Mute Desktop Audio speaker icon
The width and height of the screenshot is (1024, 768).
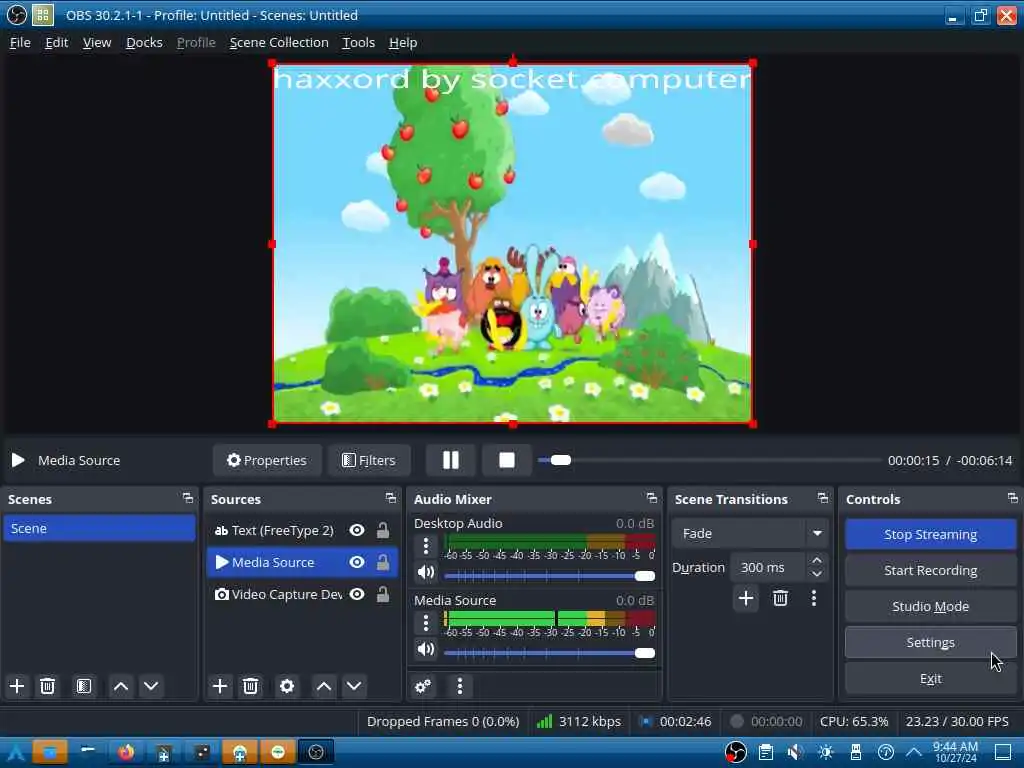pyautogui.click(x=426, y=573)
